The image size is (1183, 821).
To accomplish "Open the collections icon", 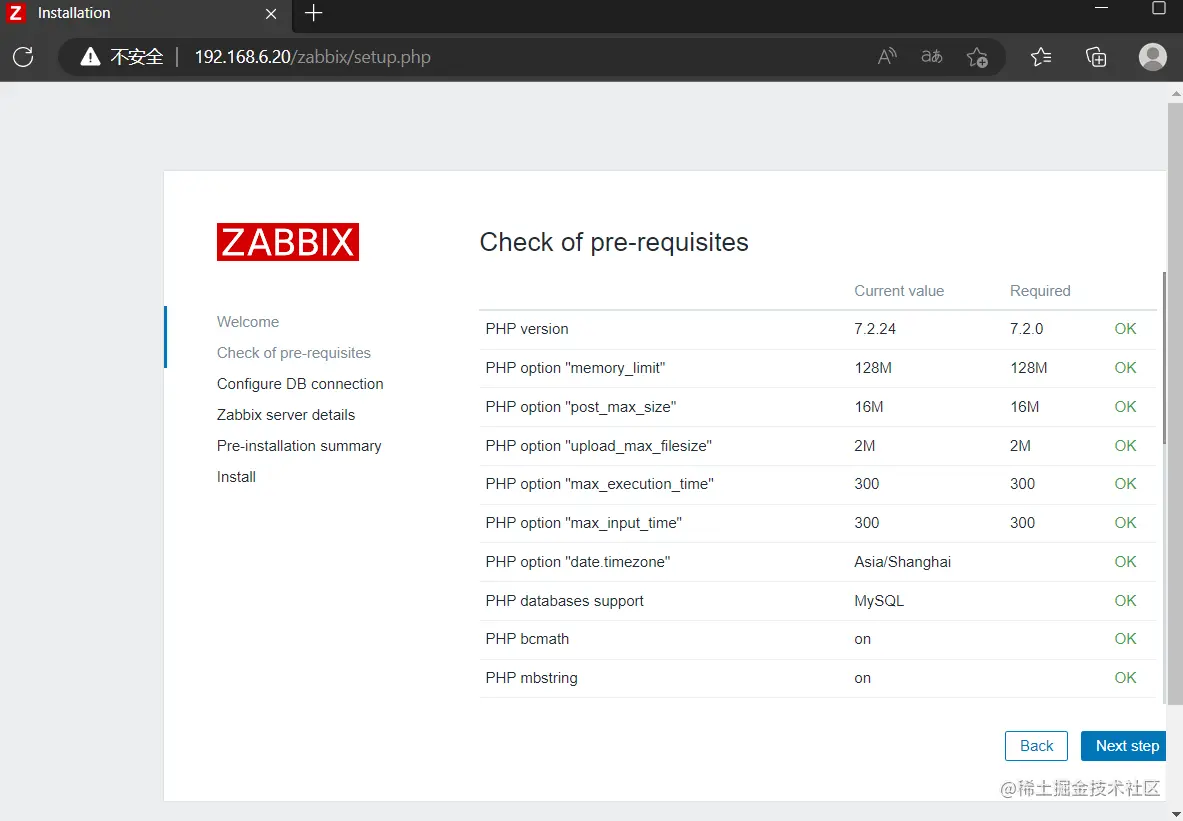I will [1095, 57].
